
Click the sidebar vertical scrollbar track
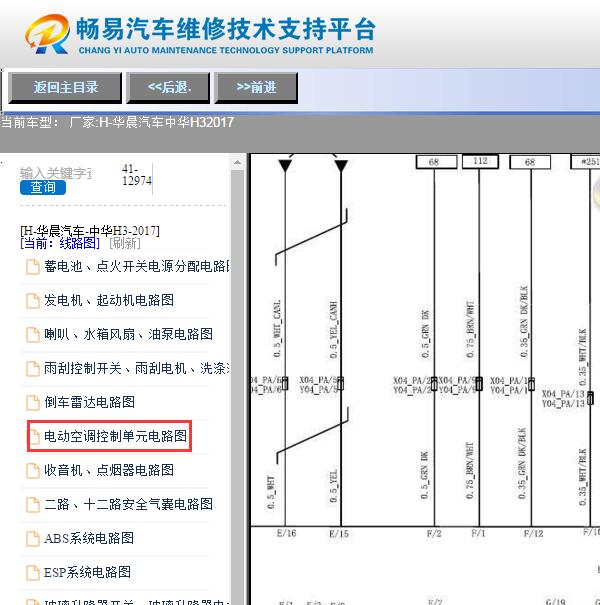pyautogui.click(x=237, y=386)
